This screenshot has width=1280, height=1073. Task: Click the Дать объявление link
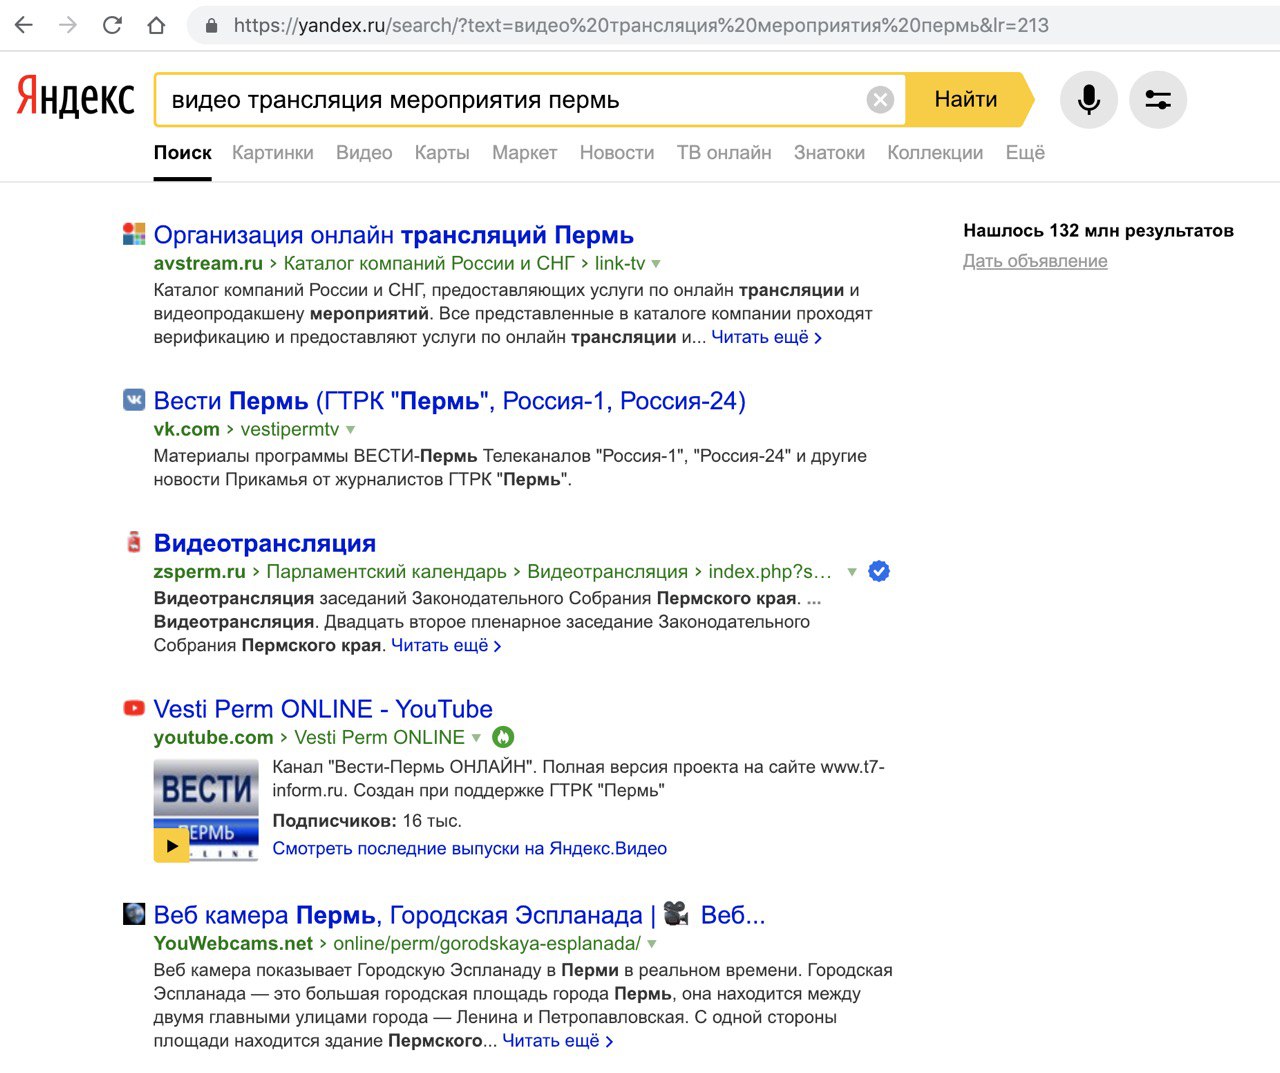[x=1035, y=261]
